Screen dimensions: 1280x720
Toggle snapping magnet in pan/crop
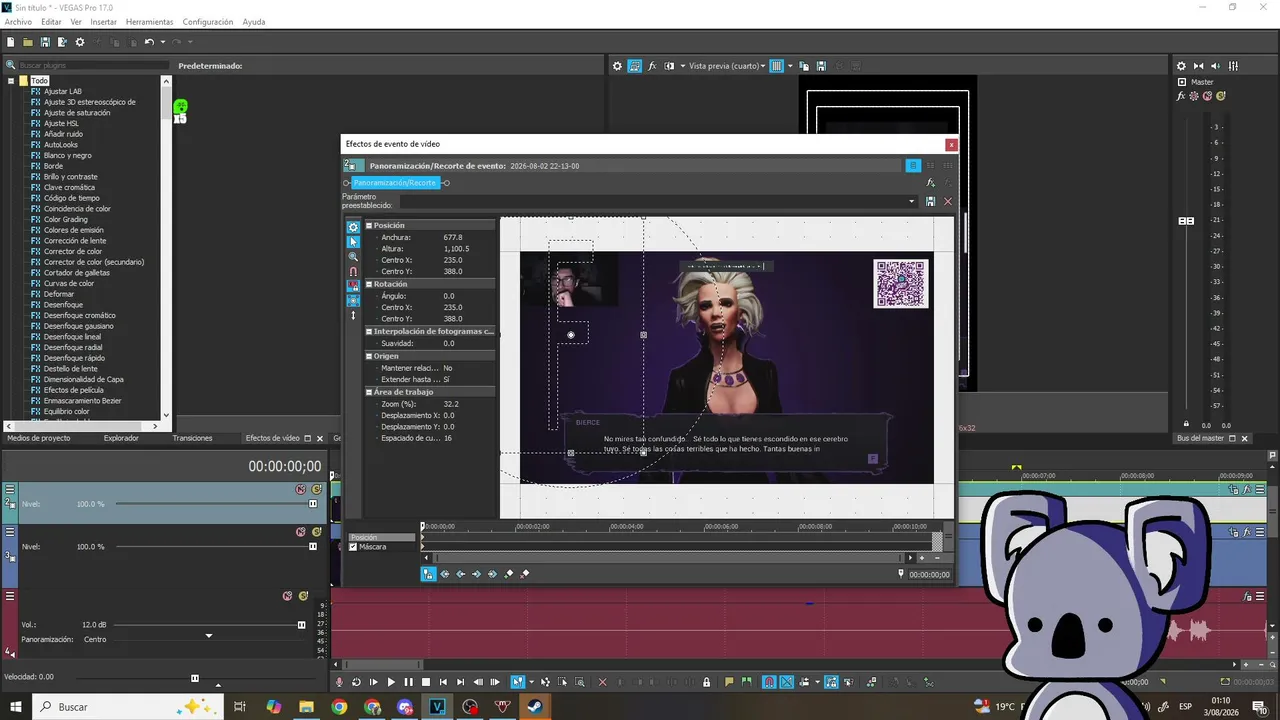point(353,271)
